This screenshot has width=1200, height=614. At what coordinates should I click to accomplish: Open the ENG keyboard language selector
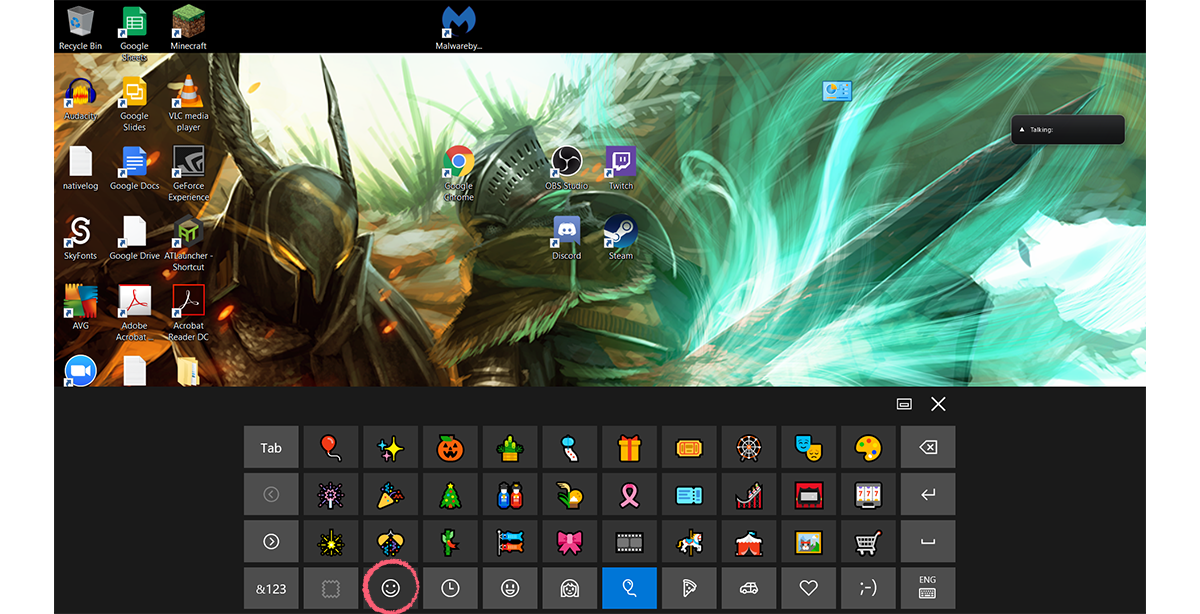tap(928, 588)
